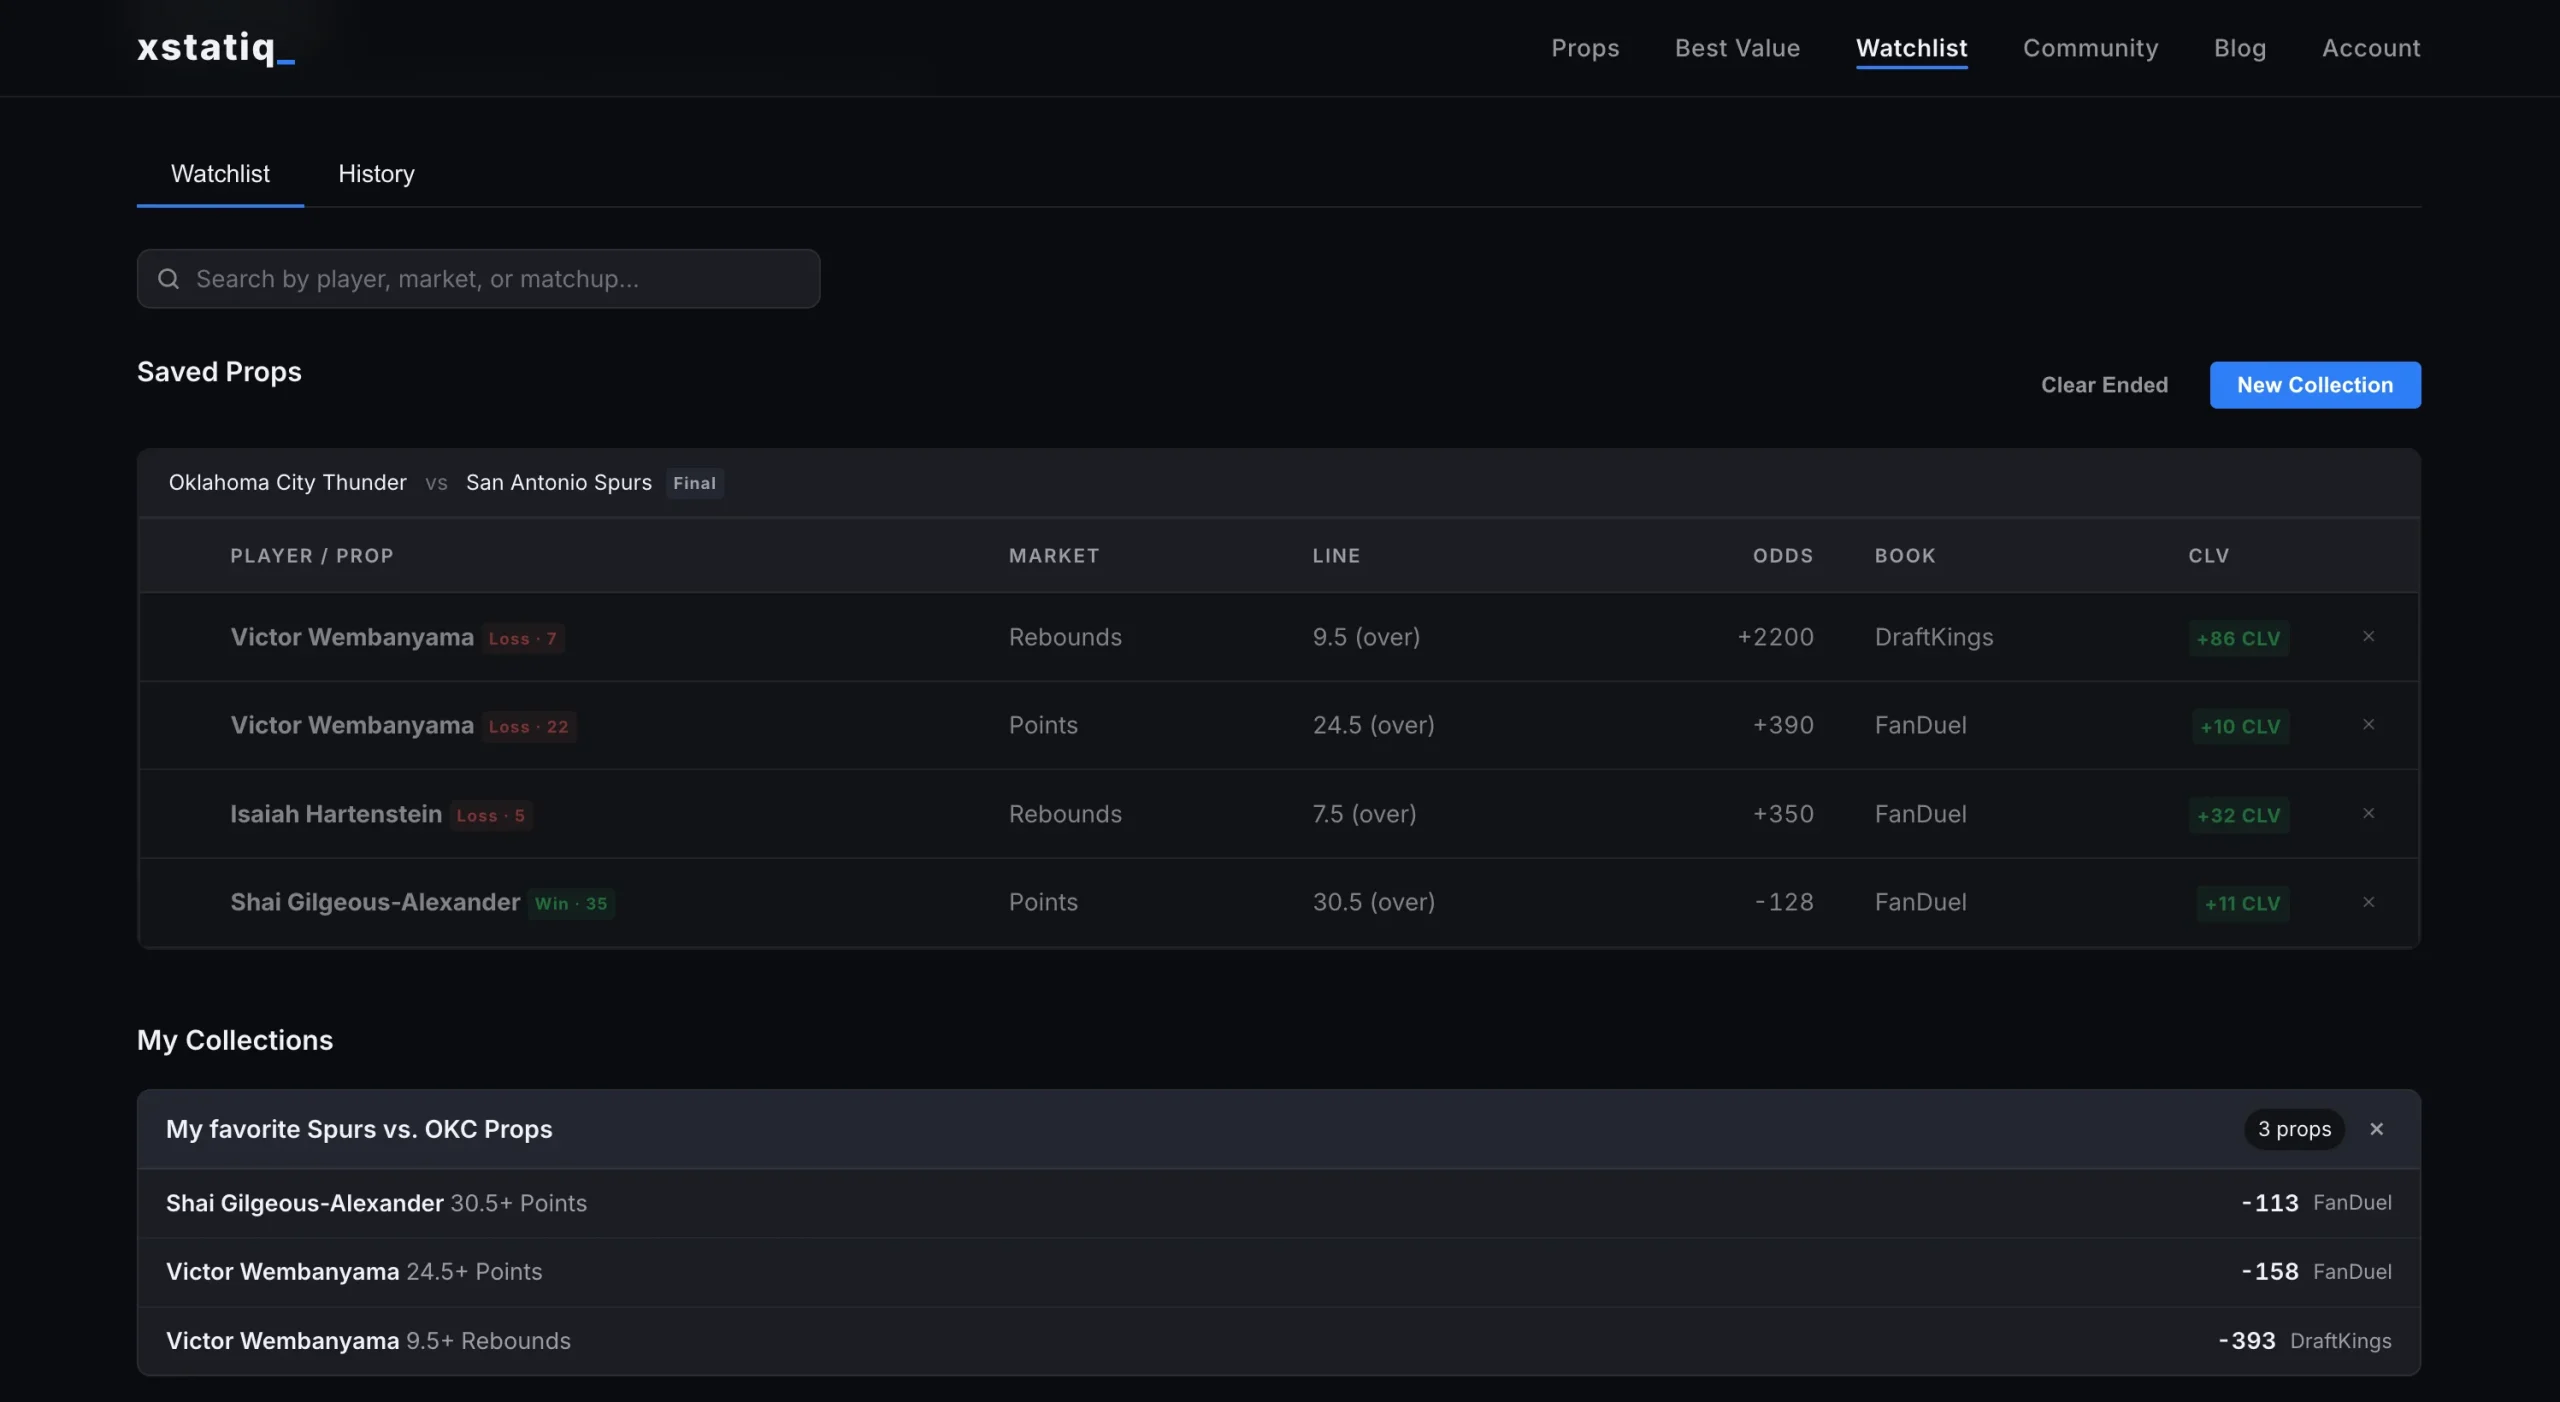The image size is (2560, 1402).
Task: Click the +2200 odds value
Action: click(x=1775, y=637)
